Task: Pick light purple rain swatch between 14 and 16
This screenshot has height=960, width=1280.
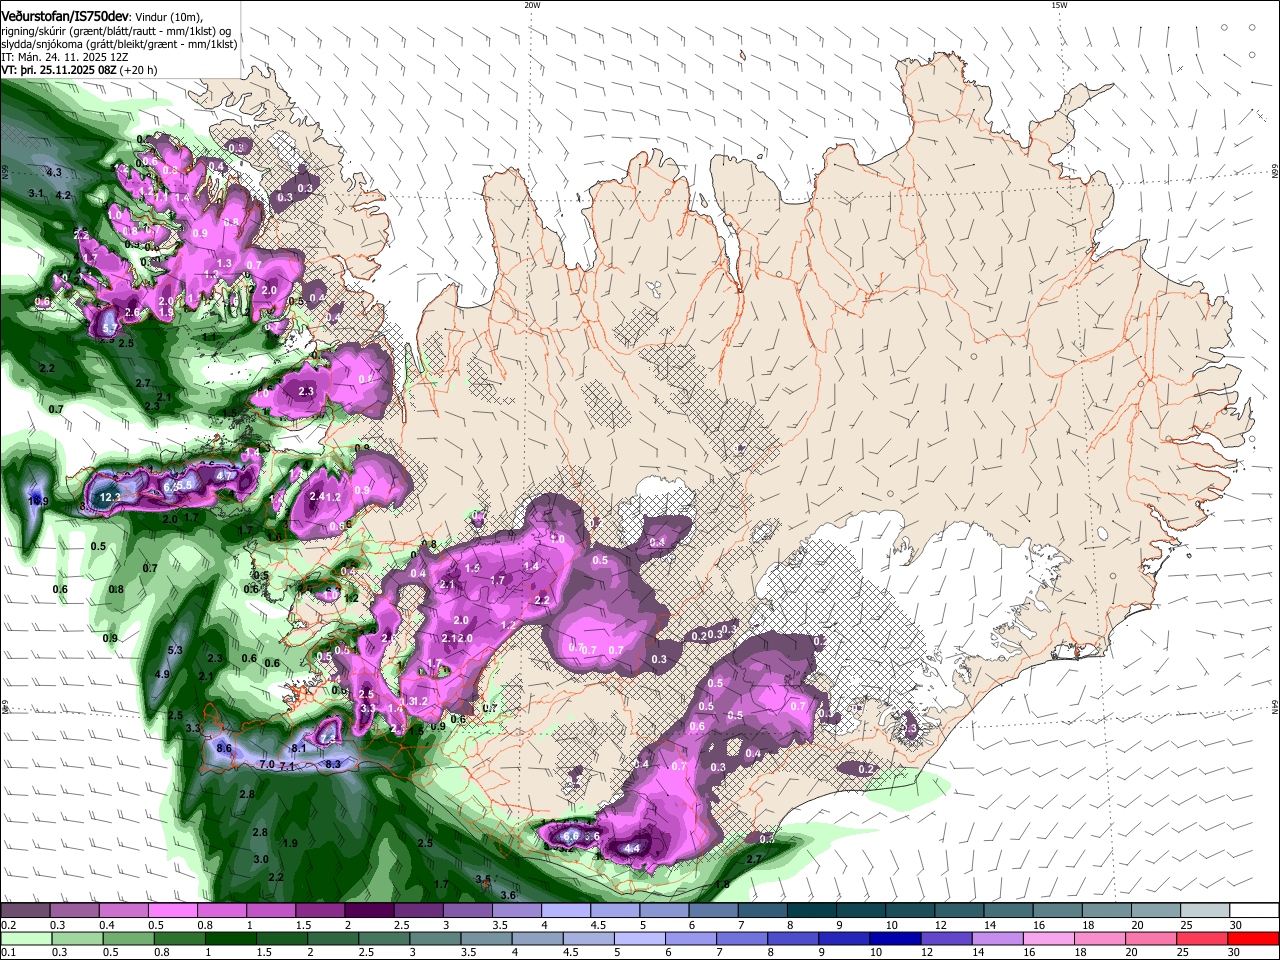Action: (996, 938)
